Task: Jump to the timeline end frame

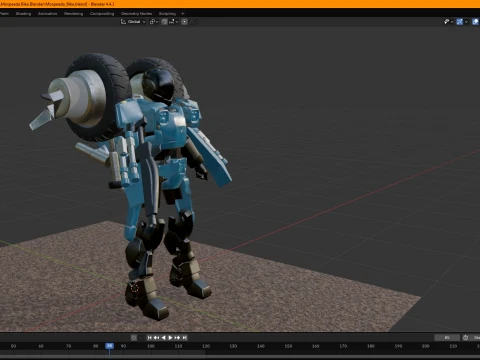Action: [184, 338]
